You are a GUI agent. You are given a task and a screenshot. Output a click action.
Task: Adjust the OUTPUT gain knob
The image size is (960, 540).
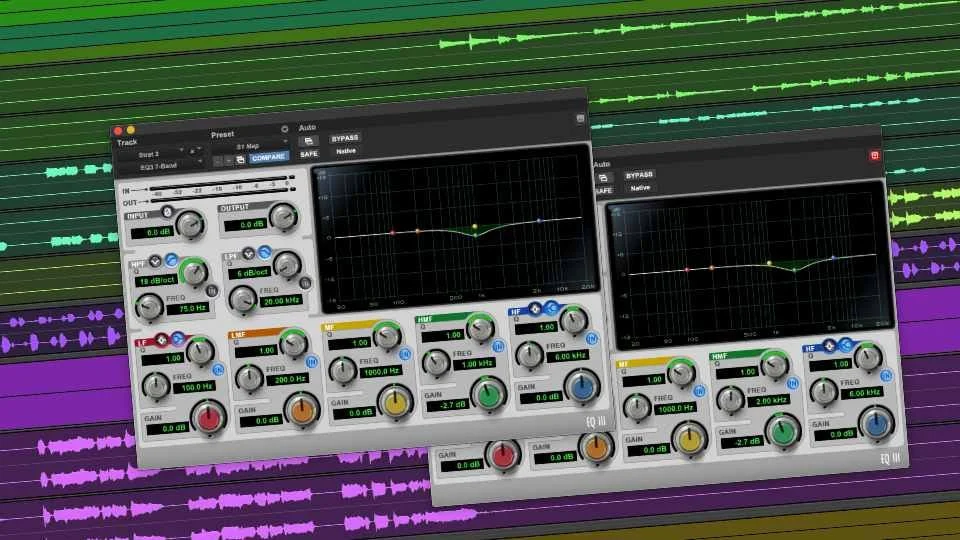[284, 217]
